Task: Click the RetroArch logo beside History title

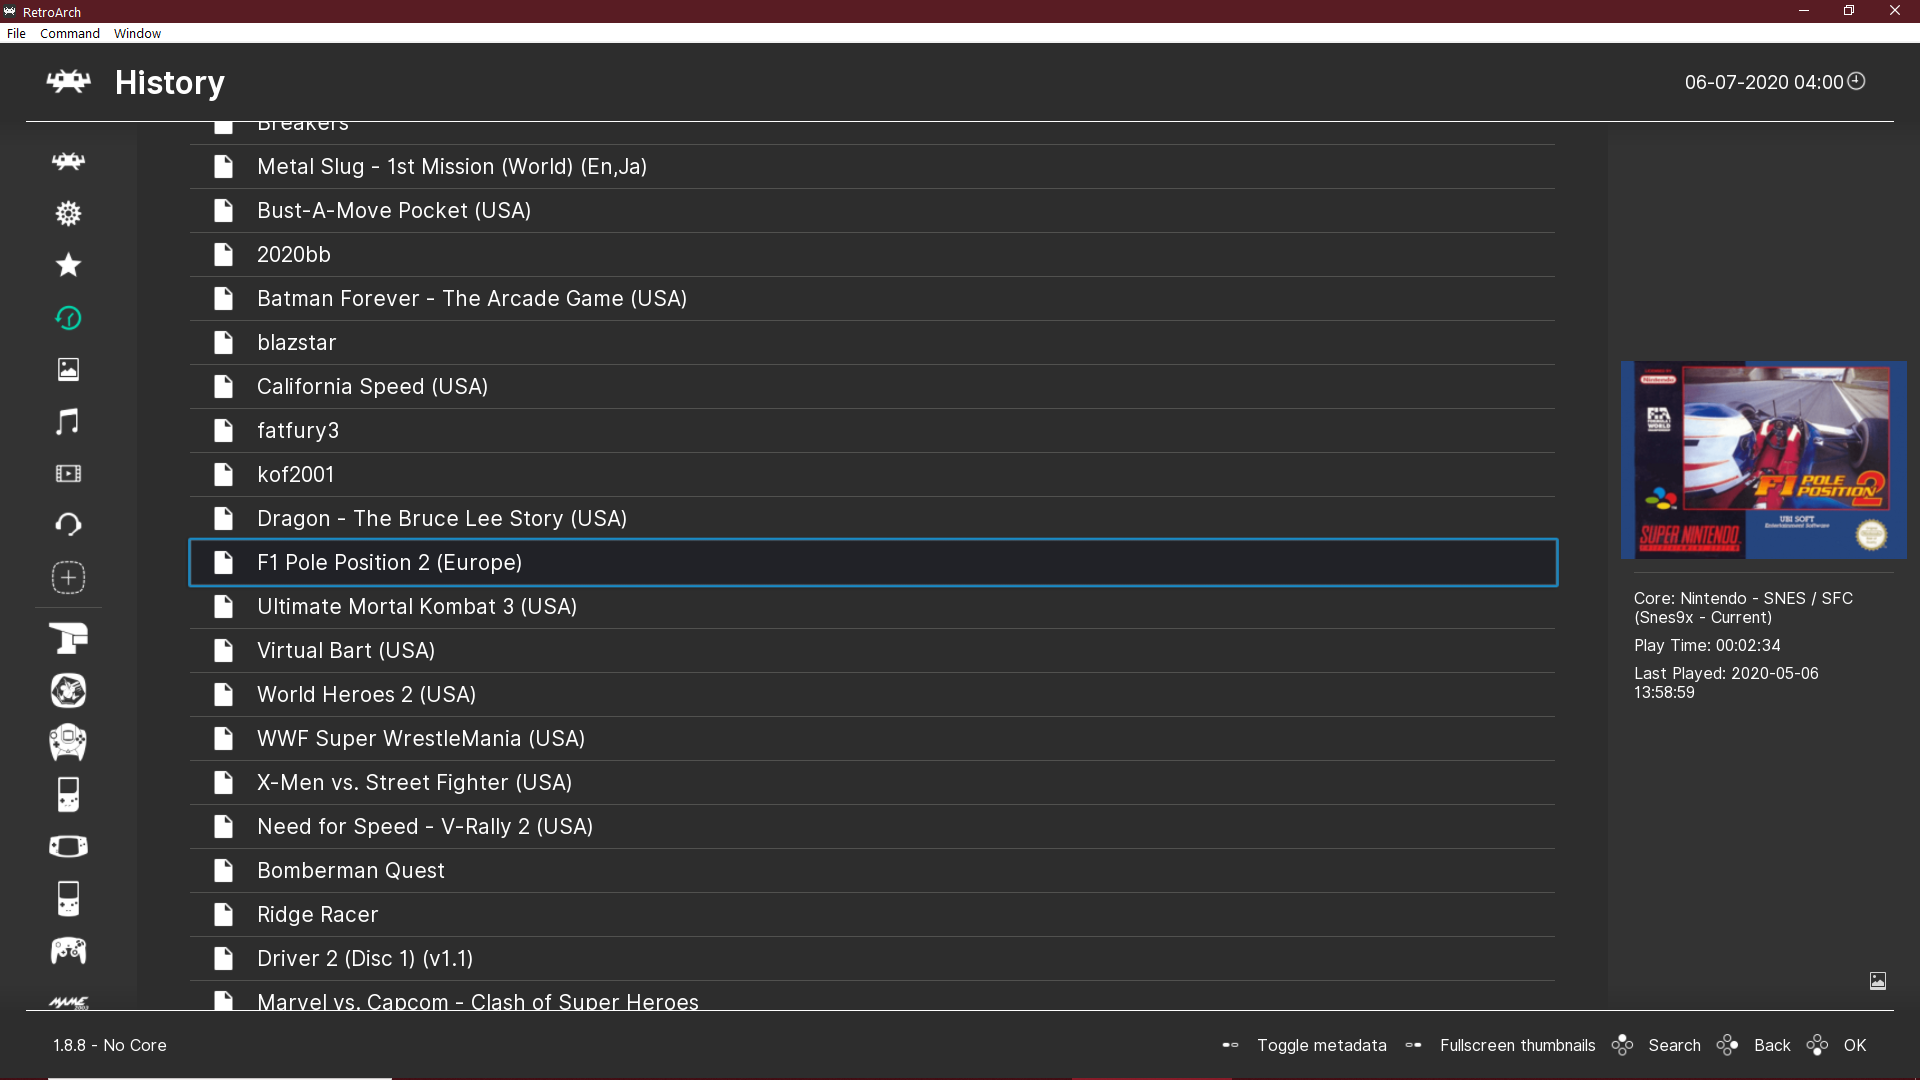Action: coord(68,81)
